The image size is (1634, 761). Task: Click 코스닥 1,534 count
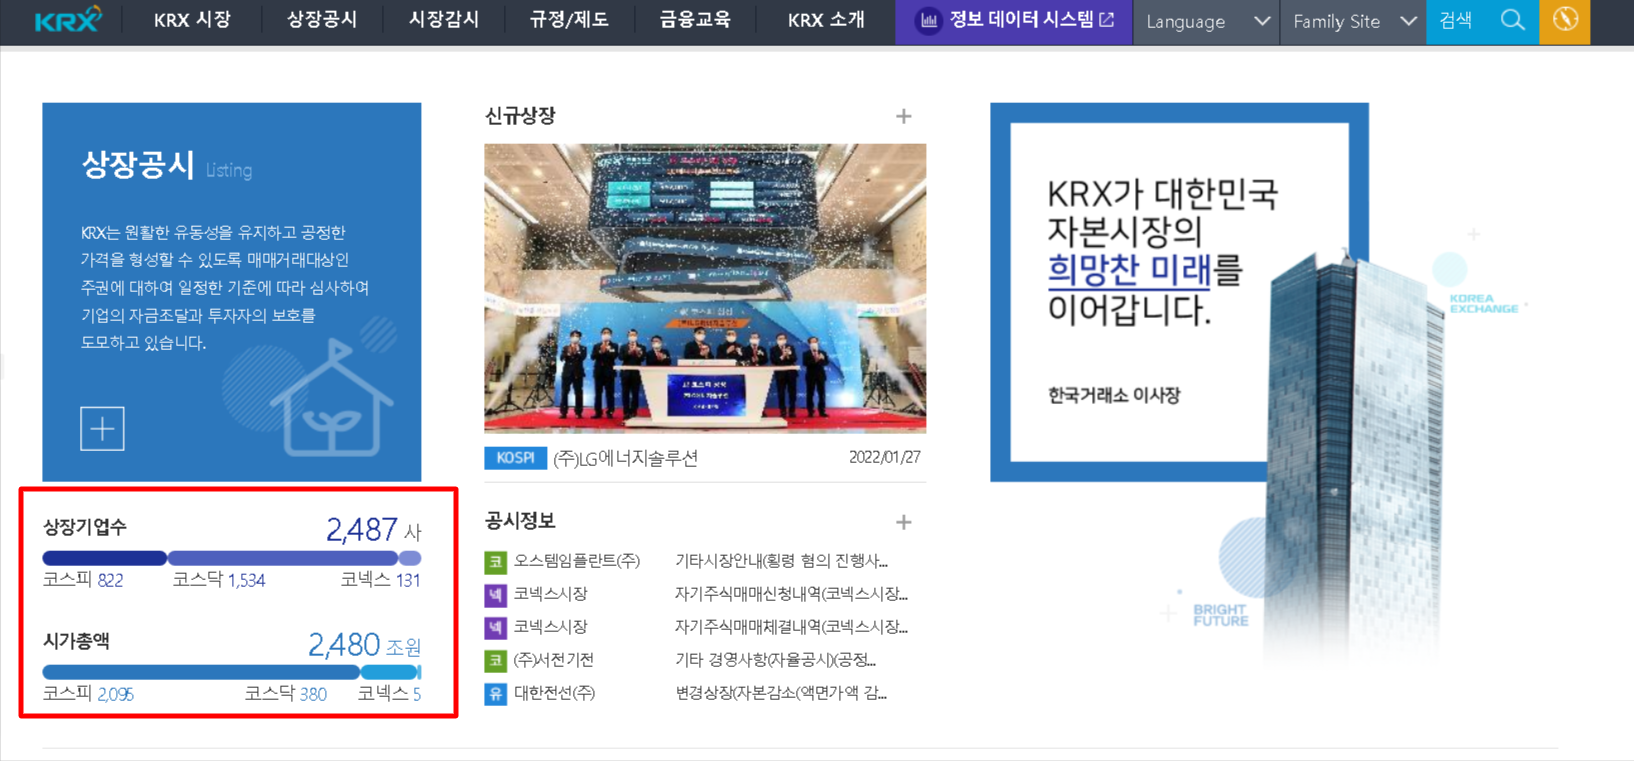[219, 580]
